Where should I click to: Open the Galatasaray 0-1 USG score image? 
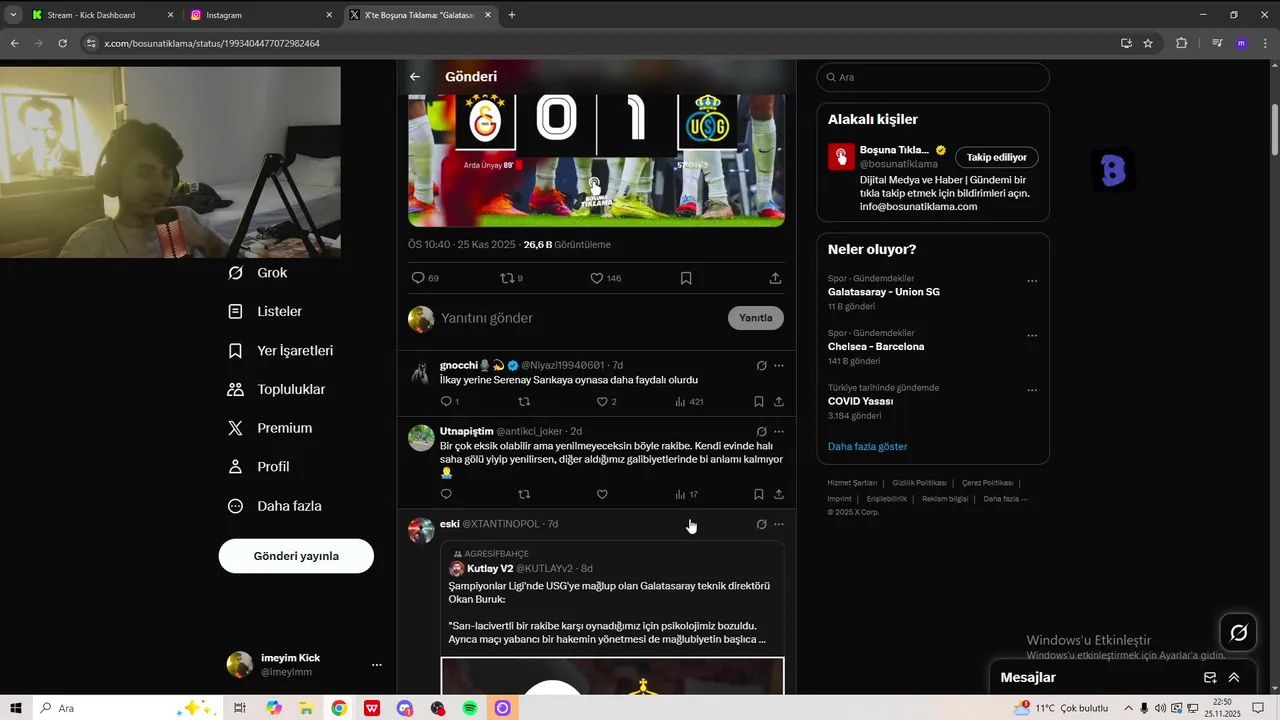(596, 160)
